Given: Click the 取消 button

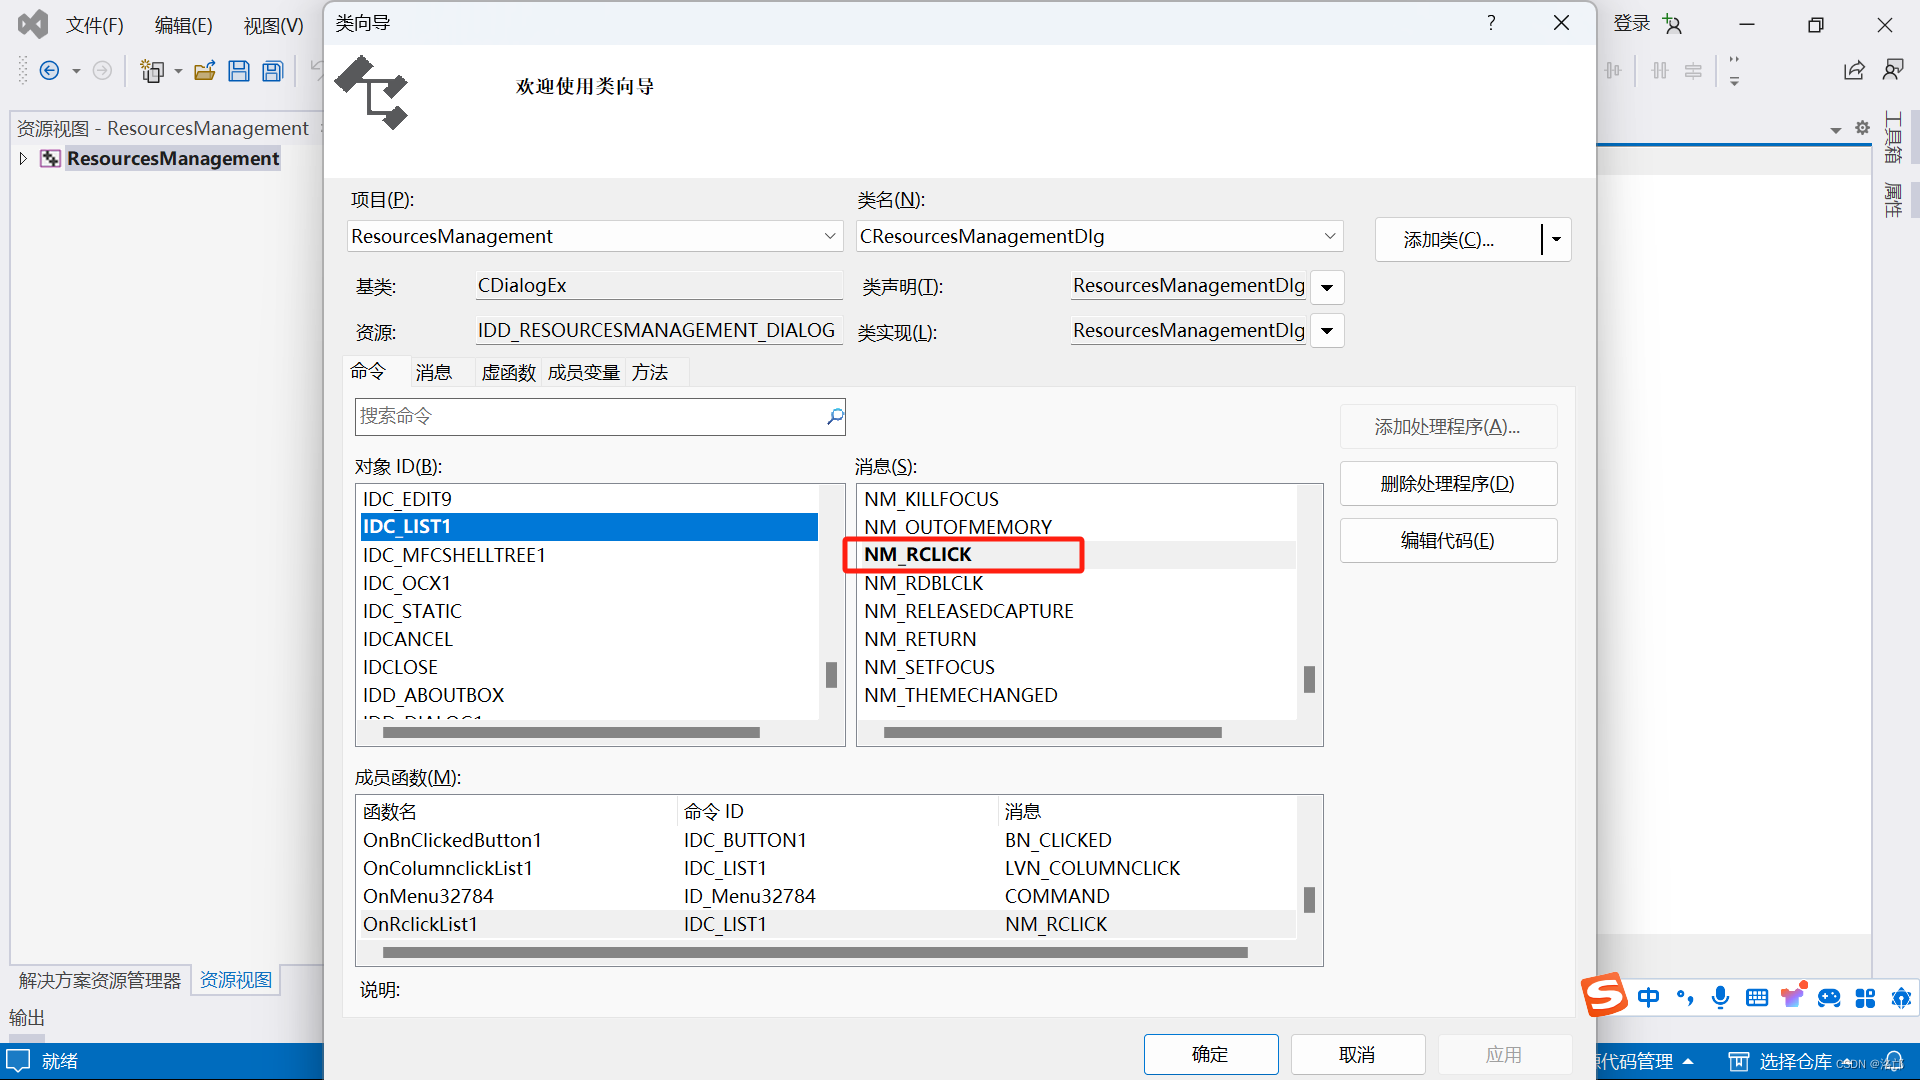Looking at the screenshot, I should [1358, 1054].
